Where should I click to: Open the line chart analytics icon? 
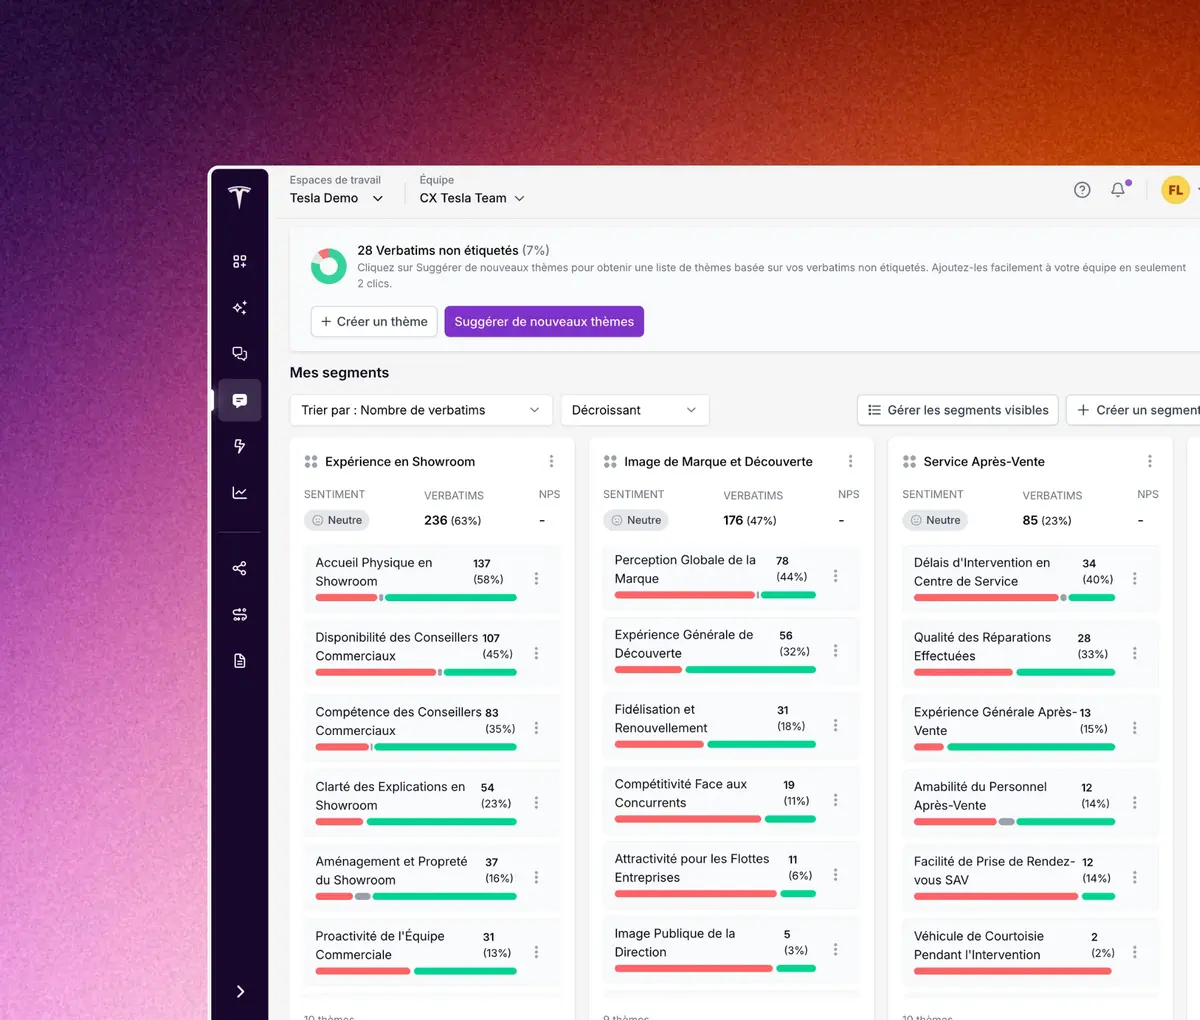(239, 492)
